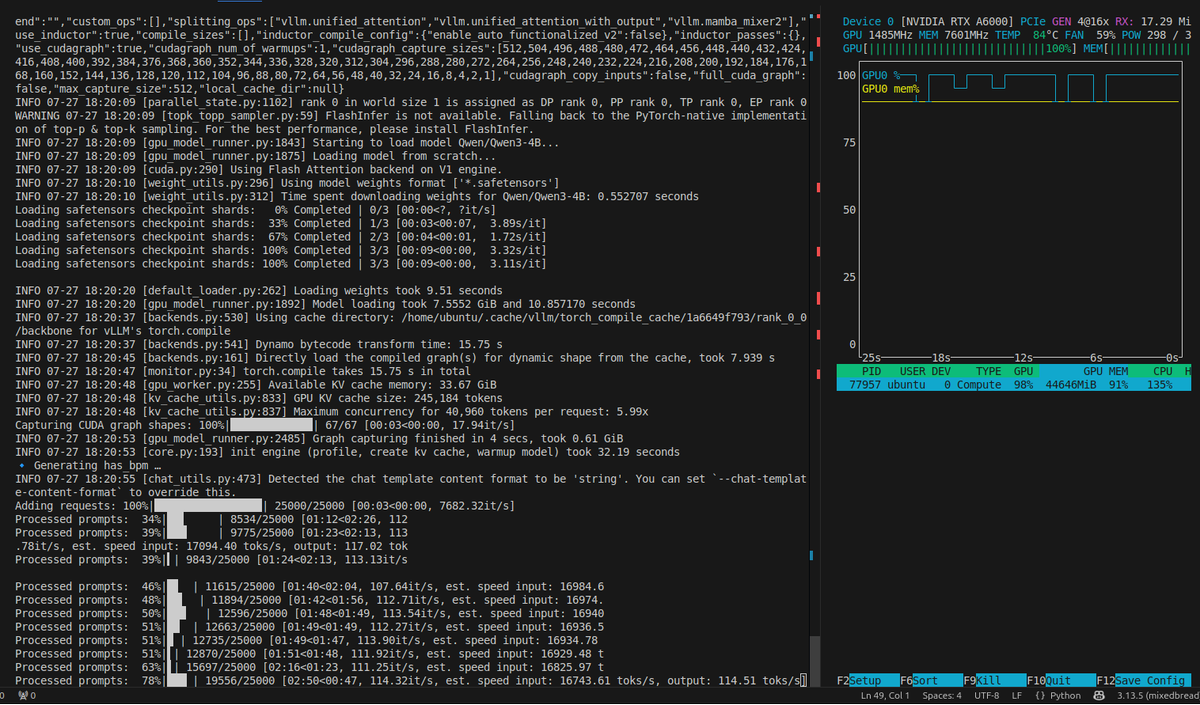Click 'GPU KV cache size: 245,184 tokens' line

tap(258, 398)
